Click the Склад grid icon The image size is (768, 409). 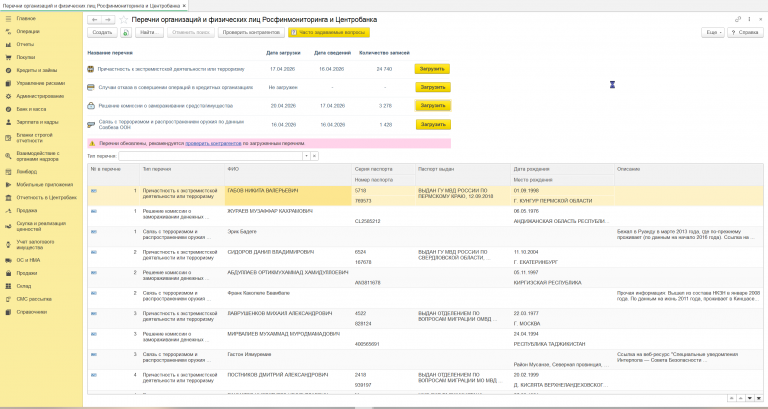pyautogui.click(x=8, y=286)
